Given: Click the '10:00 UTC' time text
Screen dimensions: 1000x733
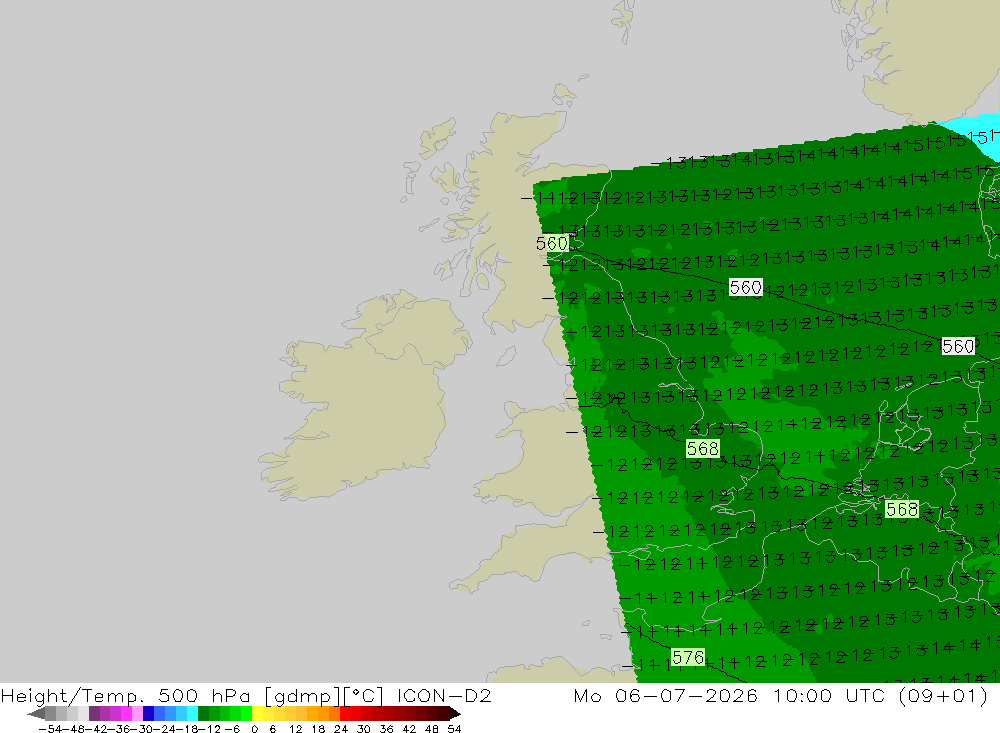Looking at the screenshot, I should tap(830, 695).
